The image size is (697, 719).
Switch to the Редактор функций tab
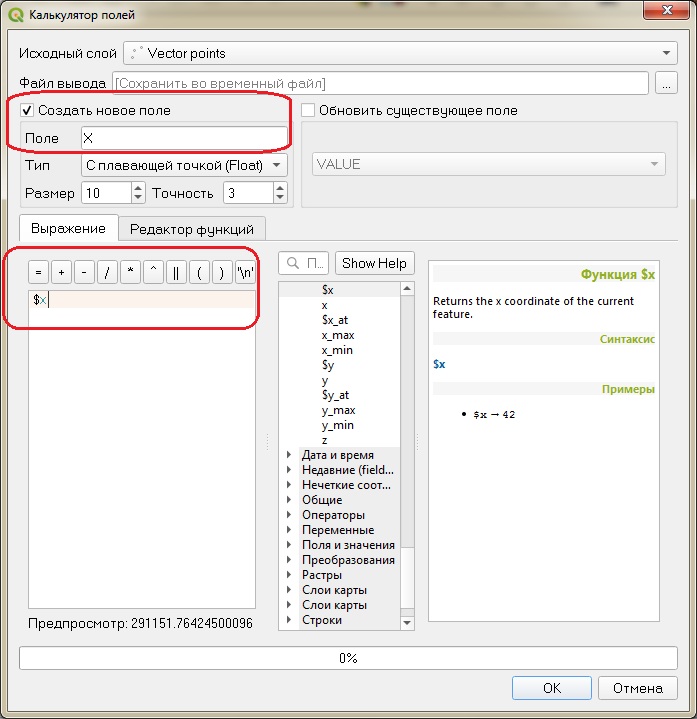click(192, 229)
